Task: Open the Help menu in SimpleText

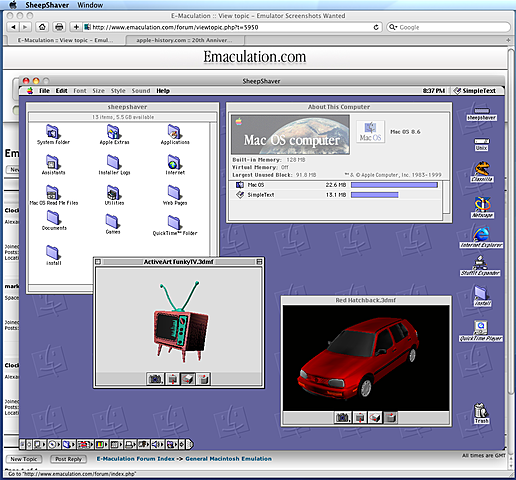Action: point(163,91)
